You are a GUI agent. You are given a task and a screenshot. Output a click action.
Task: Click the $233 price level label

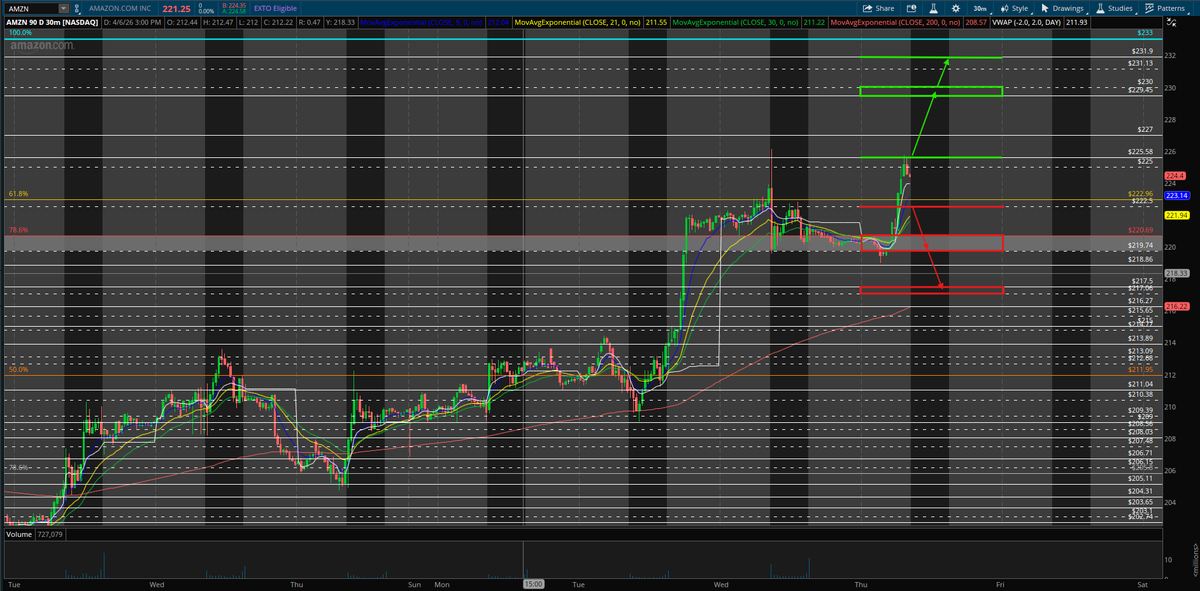coord(1145,33)
